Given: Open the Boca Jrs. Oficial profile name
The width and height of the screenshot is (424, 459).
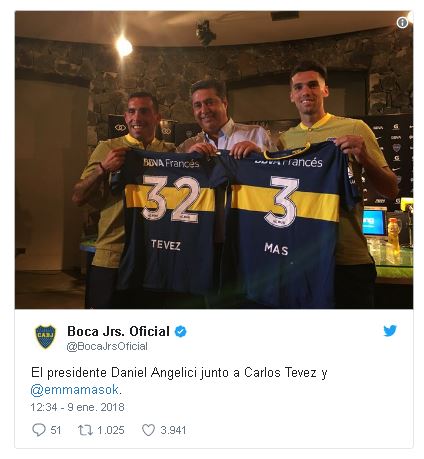Looking at the screenshot, I should pos(118,331).
